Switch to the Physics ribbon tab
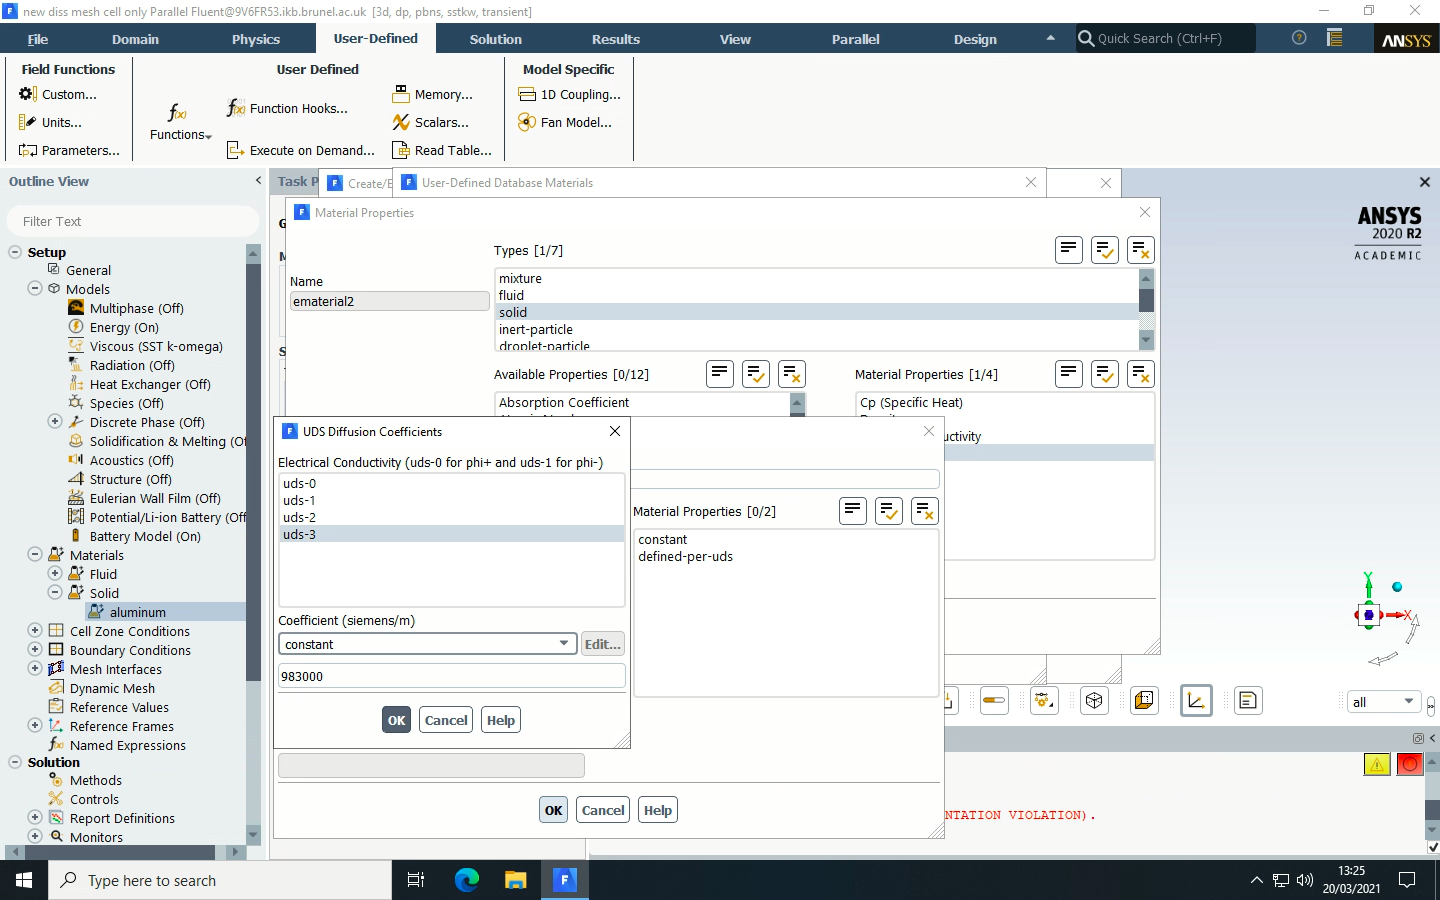The image size is (1440, 900). 256,39
